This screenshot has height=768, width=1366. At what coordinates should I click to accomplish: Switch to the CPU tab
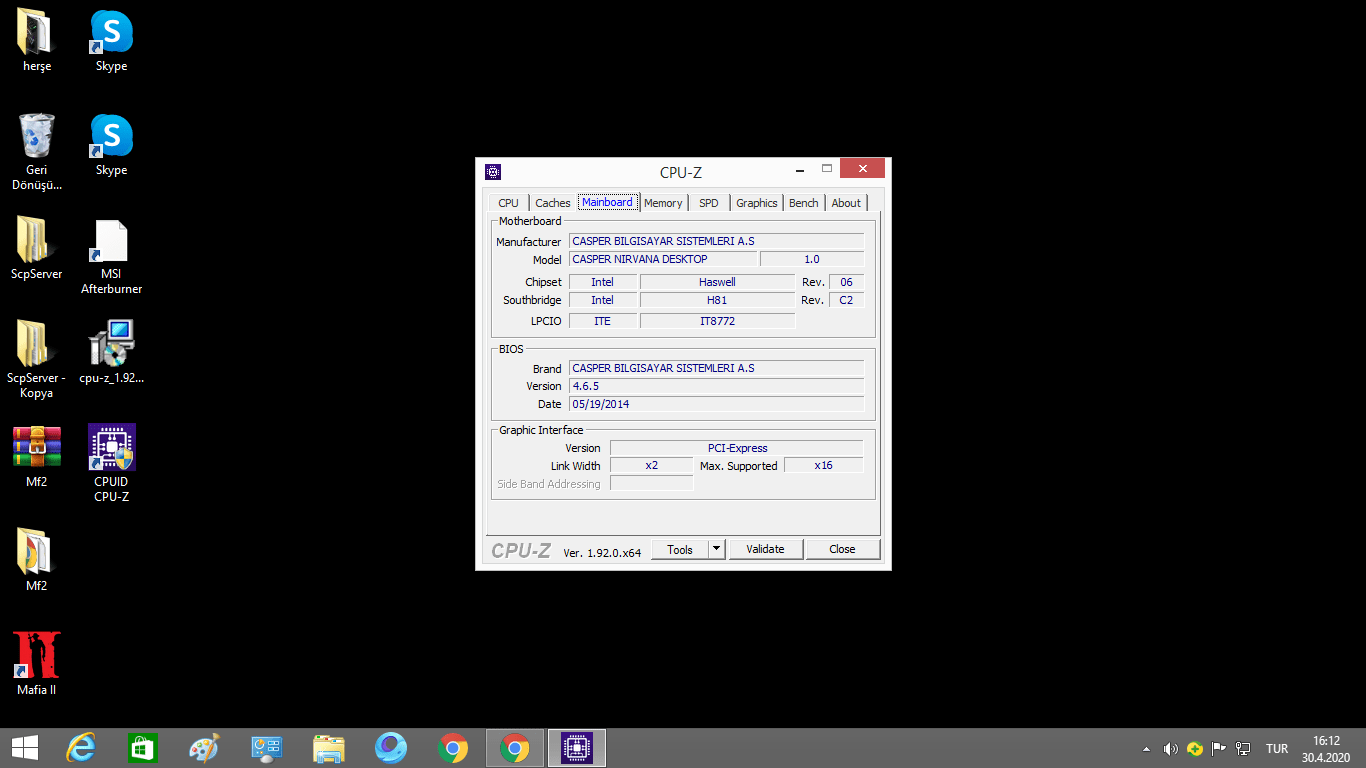point(508,203)
